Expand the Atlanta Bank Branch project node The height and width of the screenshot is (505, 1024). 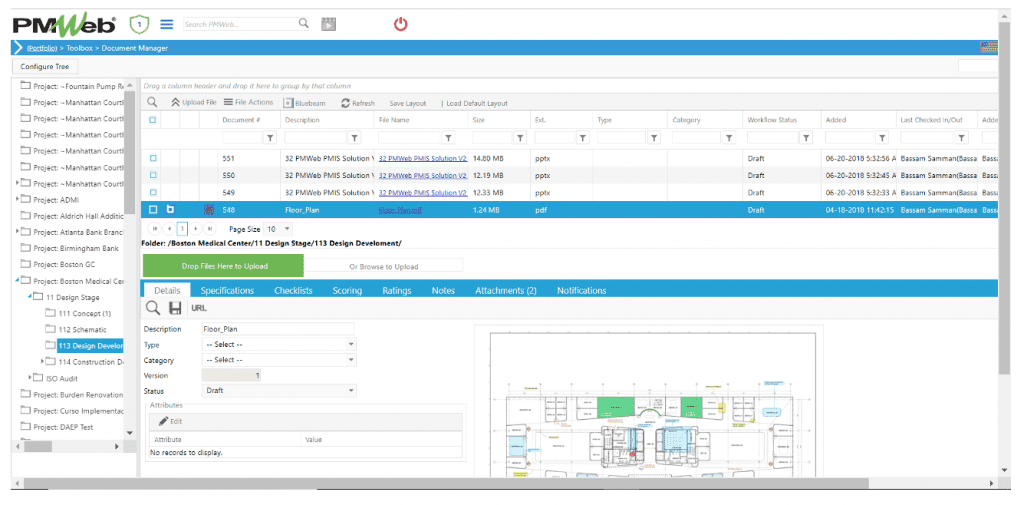click(x=17, y=231)
